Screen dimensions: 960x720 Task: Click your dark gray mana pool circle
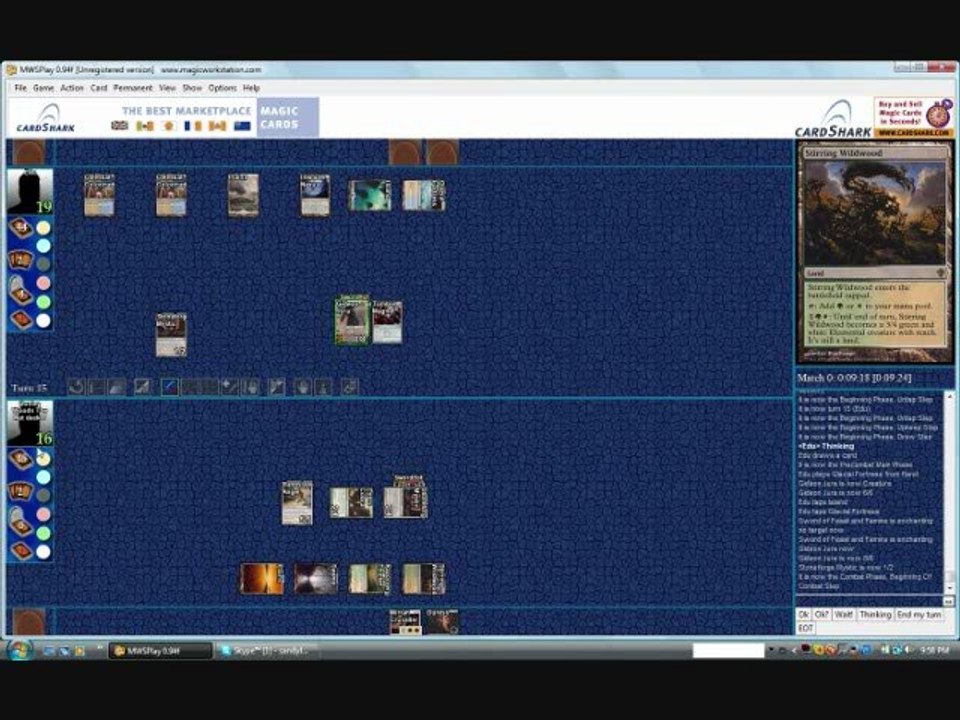click(43, 495)
